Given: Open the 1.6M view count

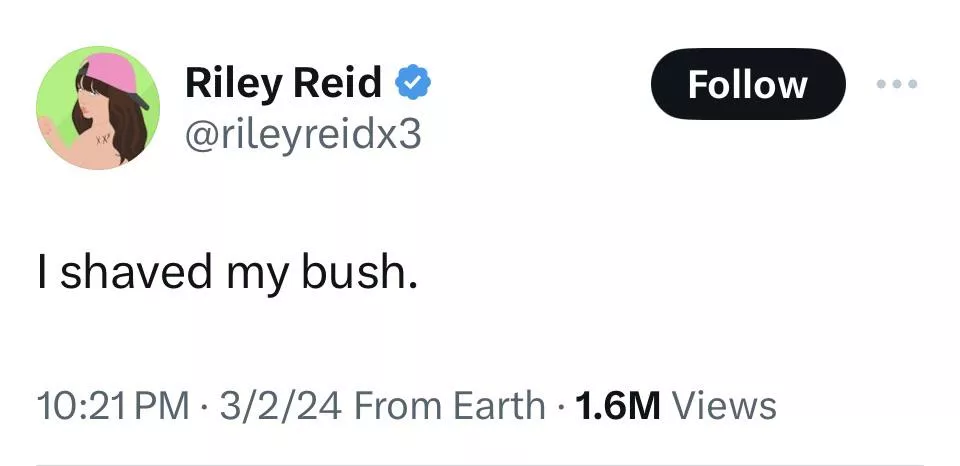Looking at the screenshot, I should coord(619,405).
